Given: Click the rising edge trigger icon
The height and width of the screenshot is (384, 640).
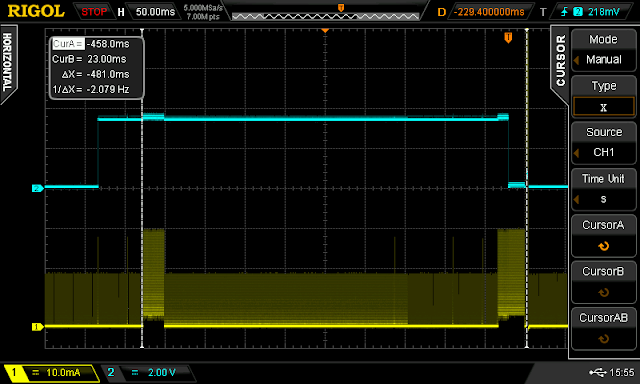Looking at the screenshot, I should pyautogui.click(x=564, y=12).
